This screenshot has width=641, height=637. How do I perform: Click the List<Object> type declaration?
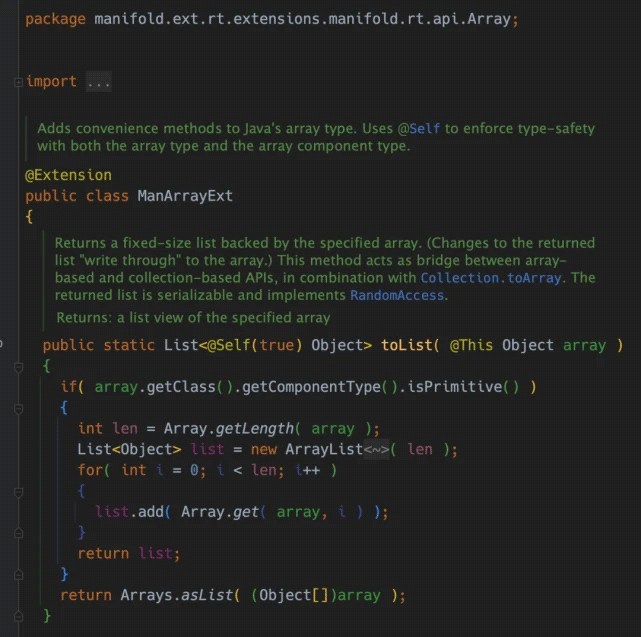pyautogui.click(x=129, y=449)
